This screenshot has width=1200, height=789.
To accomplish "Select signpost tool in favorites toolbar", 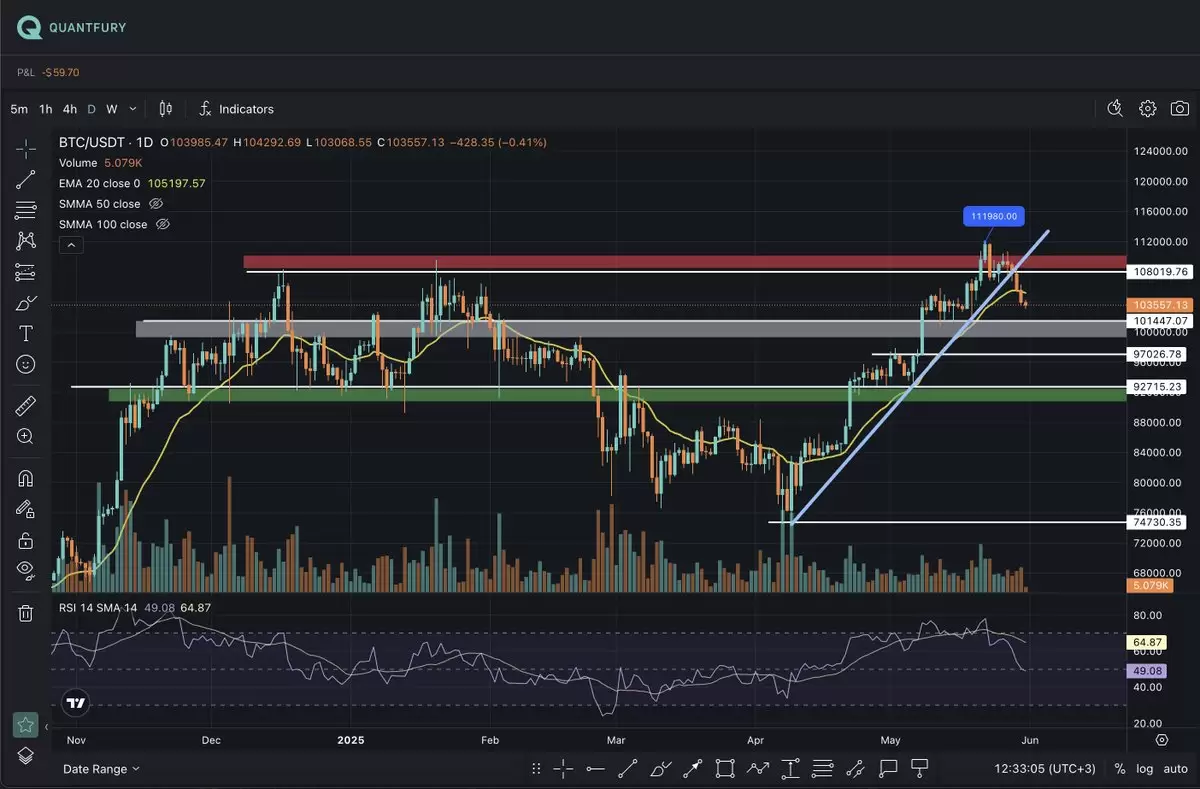I will [x=920, y=768].
